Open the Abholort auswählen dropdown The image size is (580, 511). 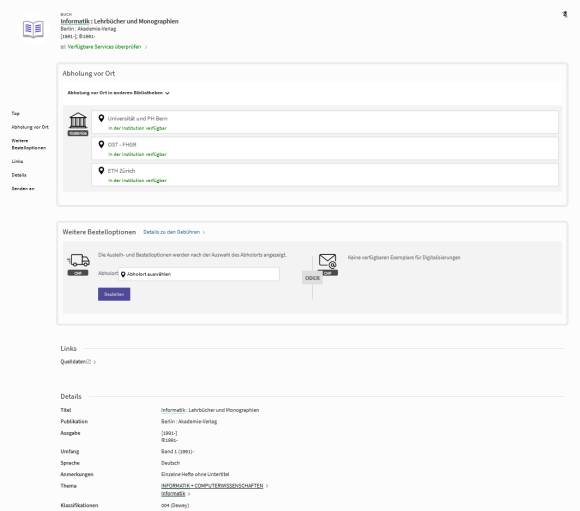click(x=199, y=274)
